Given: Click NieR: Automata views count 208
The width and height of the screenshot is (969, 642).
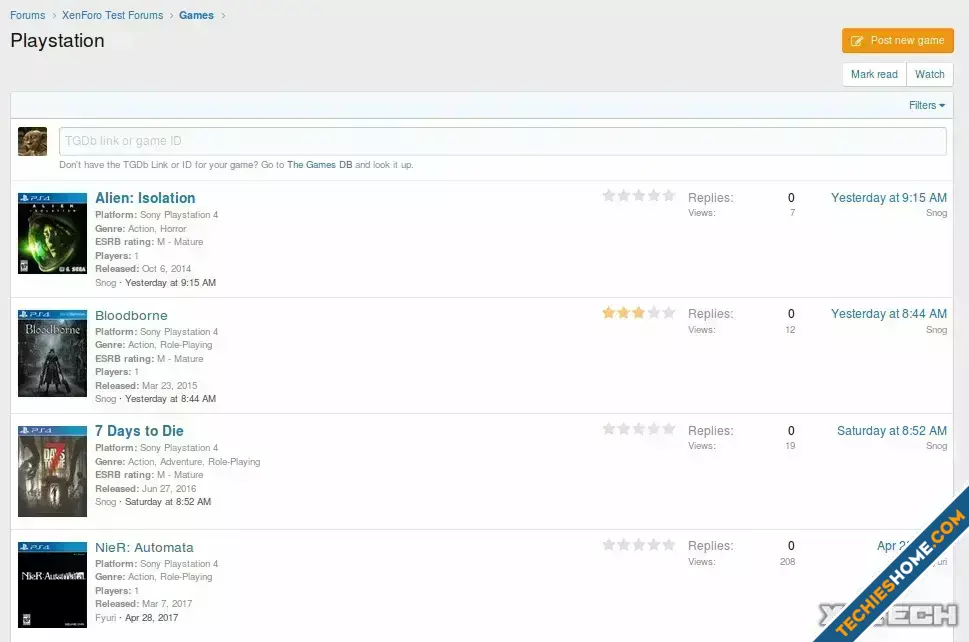Looking at the screenshot, I should click(787, 562).
